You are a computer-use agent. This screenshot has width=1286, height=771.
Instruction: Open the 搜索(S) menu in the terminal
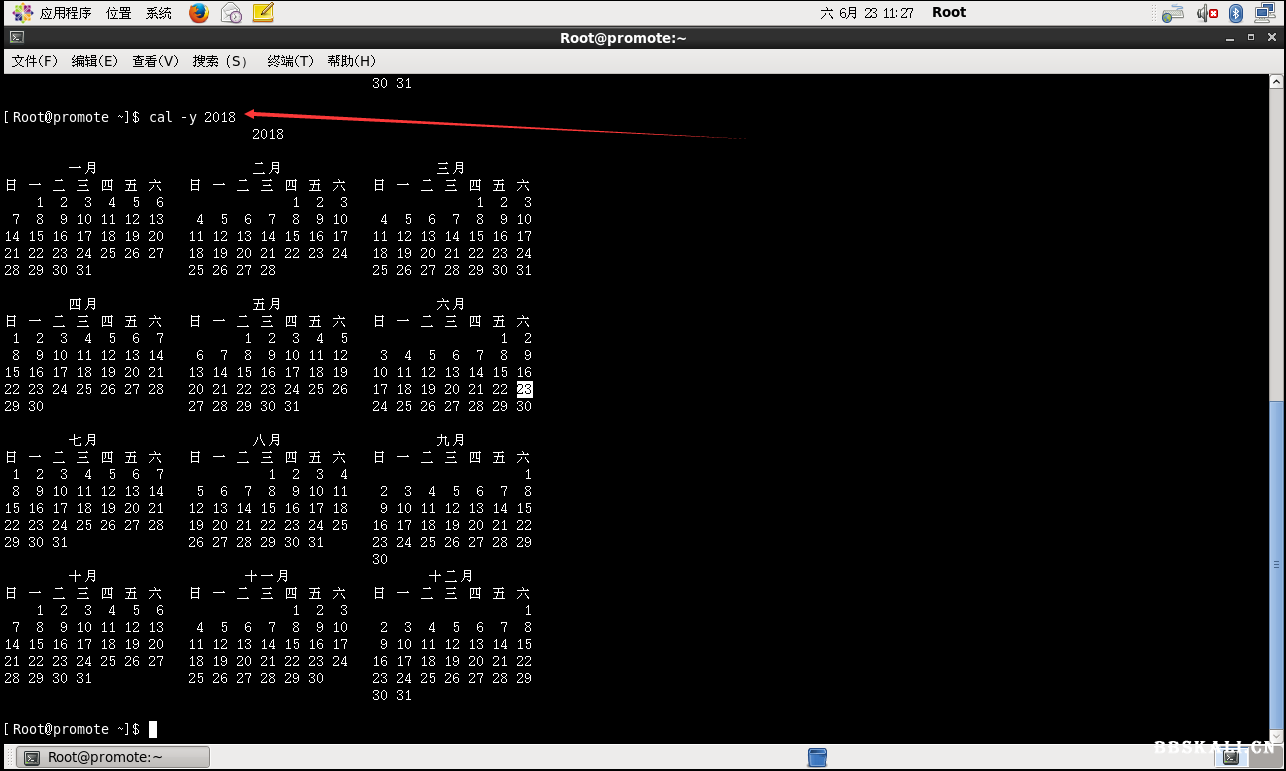(219, 61)
